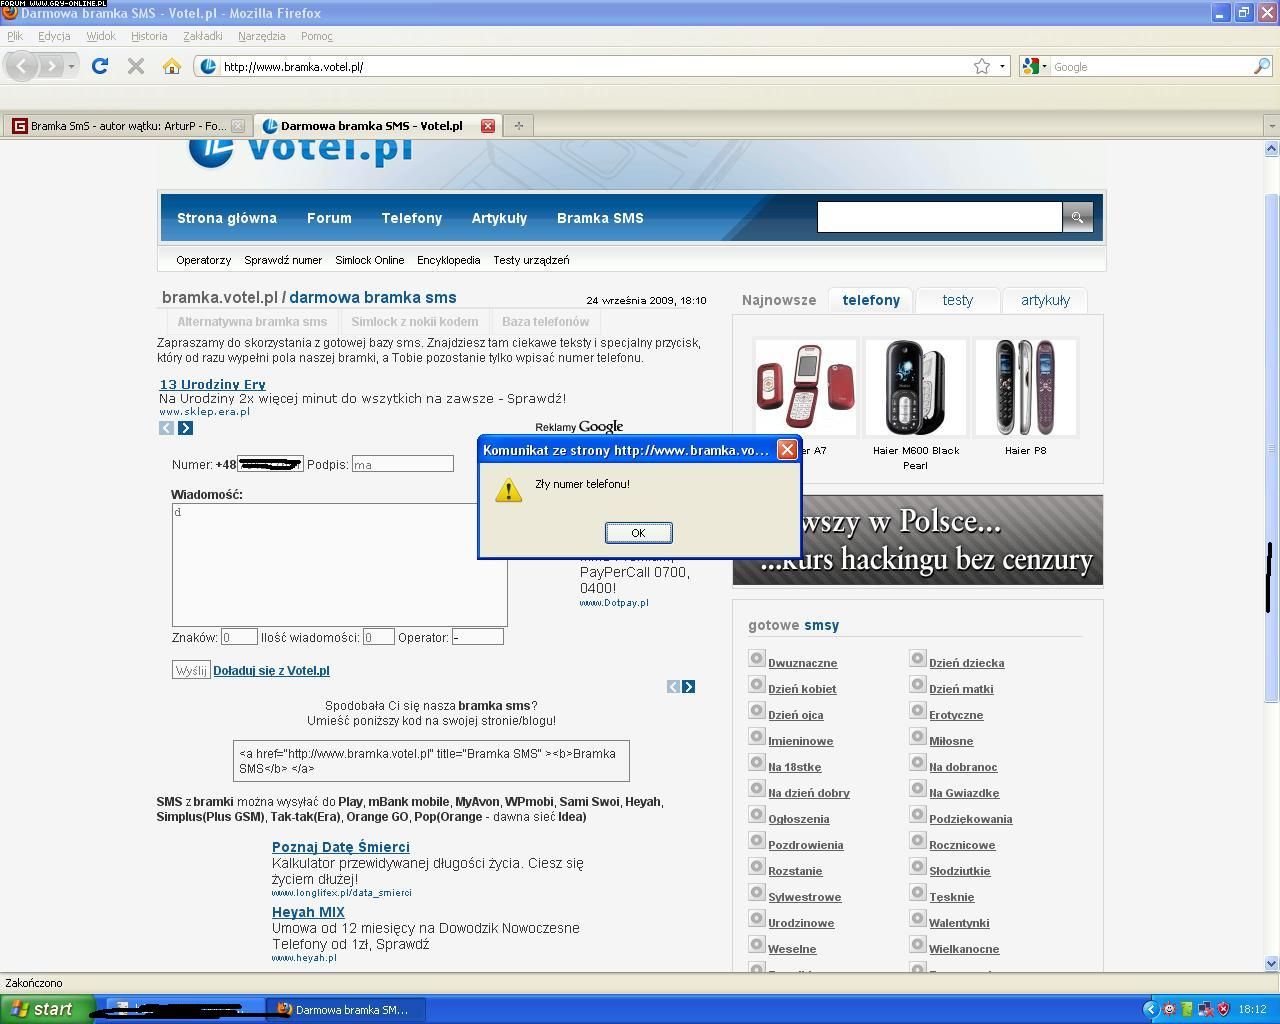Image resolution: width=1280 pixels, height=1024 pixels.
Task: Select the telefony tab in Najnowsze
Action: tap(871, 300)
